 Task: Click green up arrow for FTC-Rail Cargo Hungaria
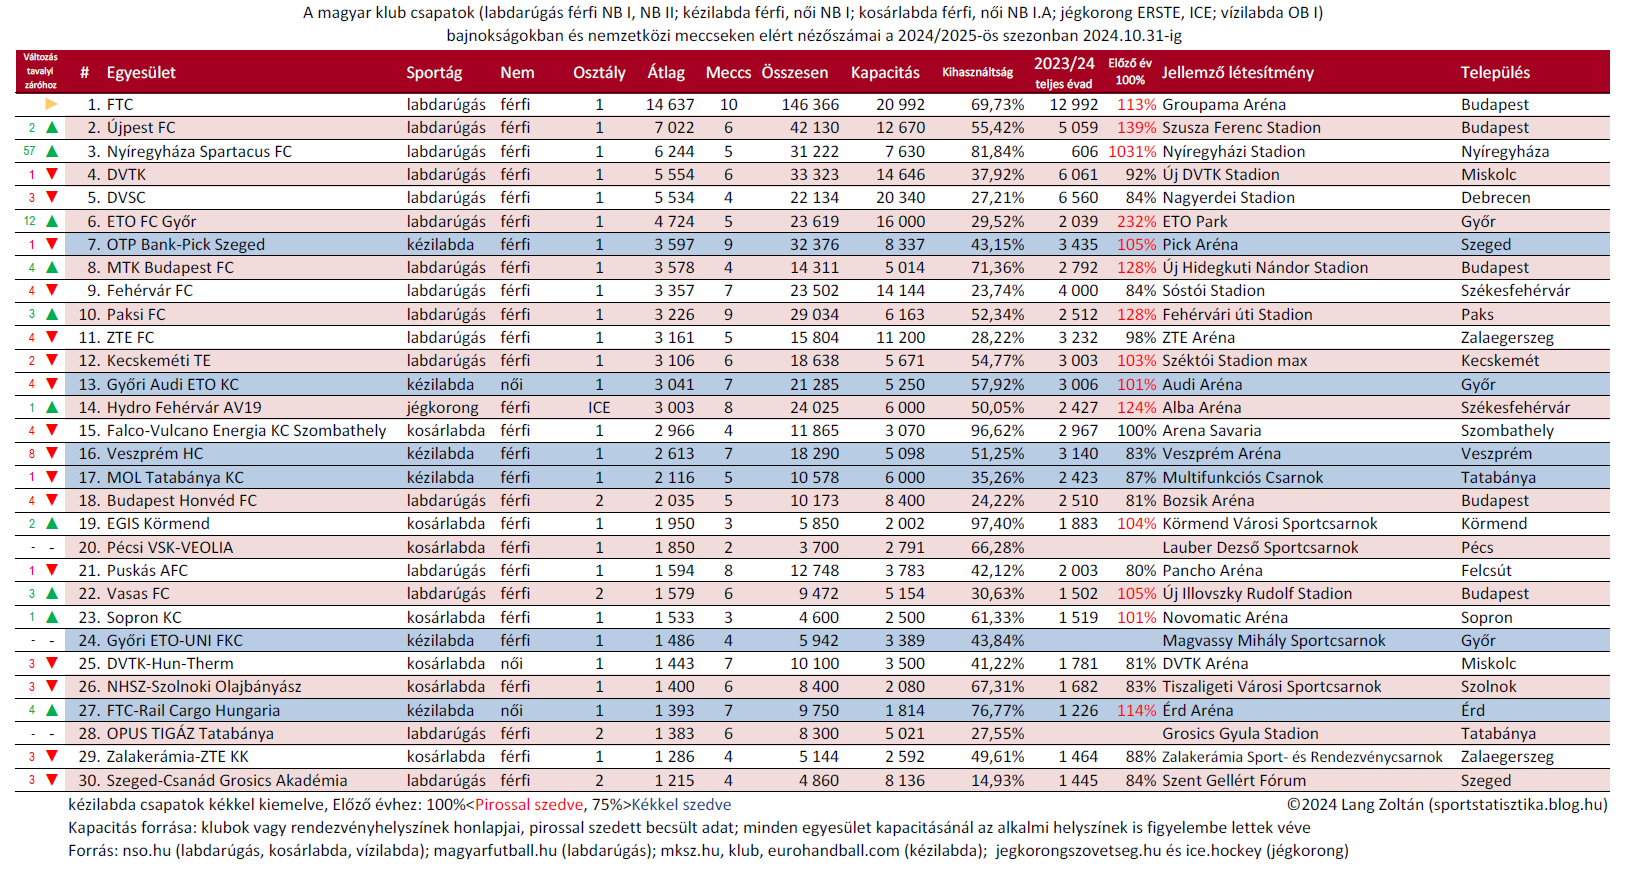click(52, 710)
